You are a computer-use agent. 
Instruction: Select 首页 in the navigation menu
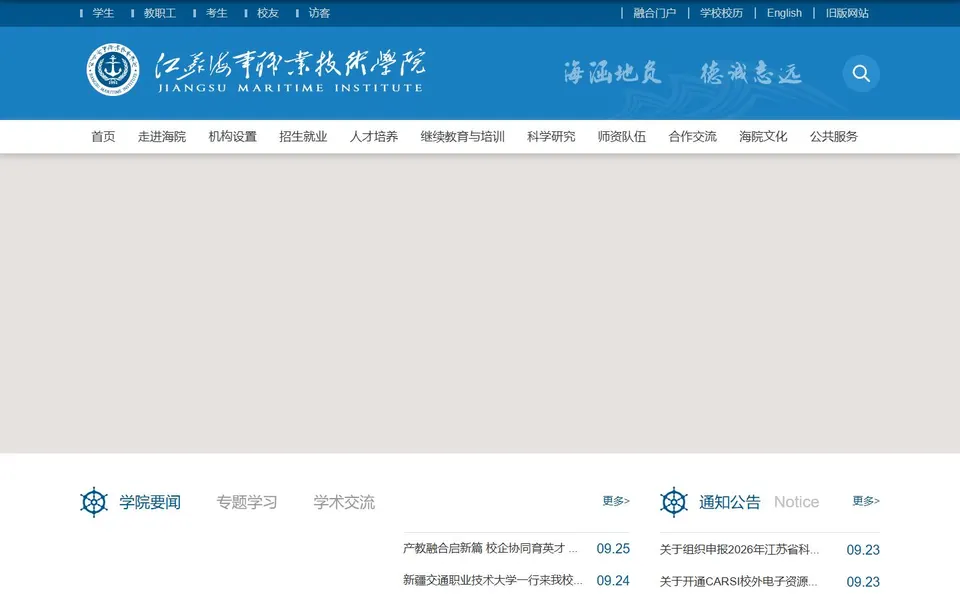pyautogui.click(x=103, y=137)
